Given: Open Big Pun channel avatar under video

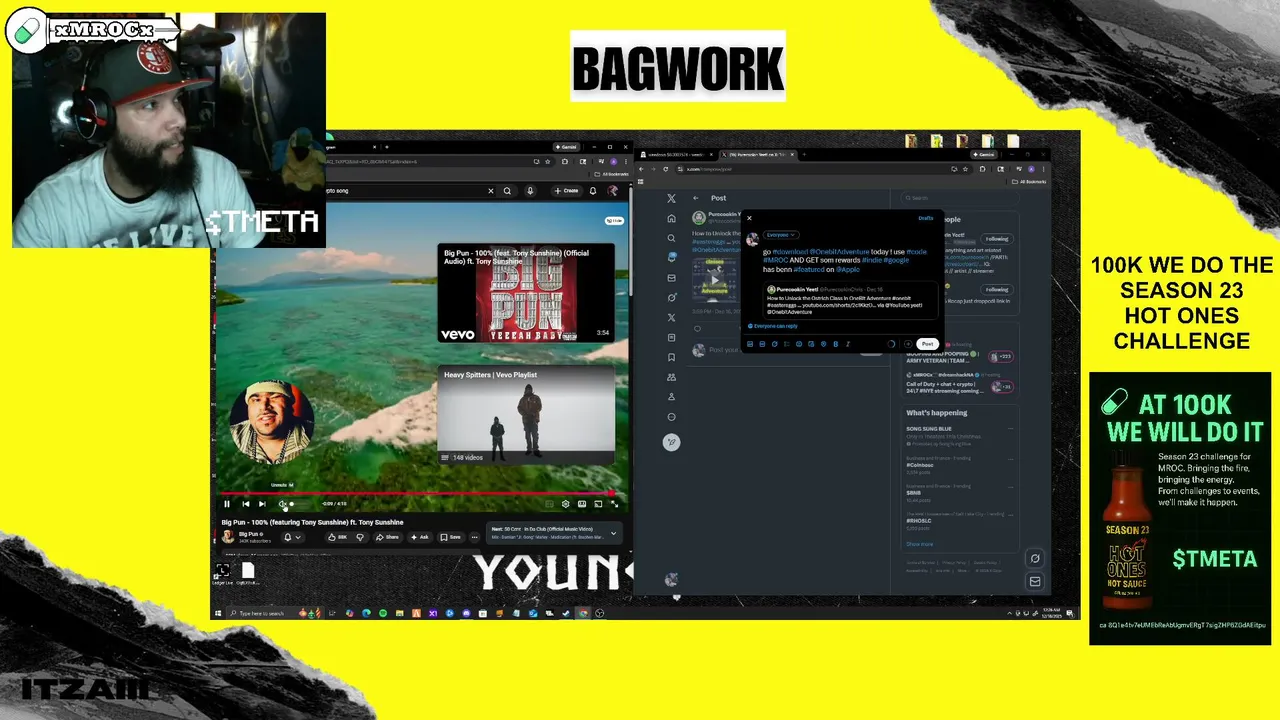Looking at the screenshot, I should pos(228,536).
